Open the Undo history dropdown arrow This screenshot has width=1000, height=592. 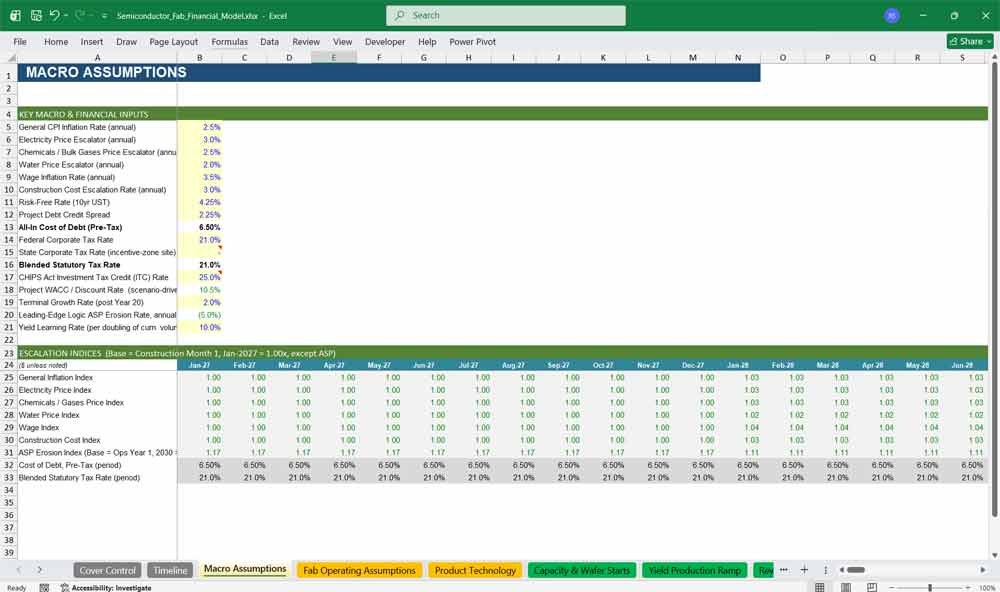(66, 15)
